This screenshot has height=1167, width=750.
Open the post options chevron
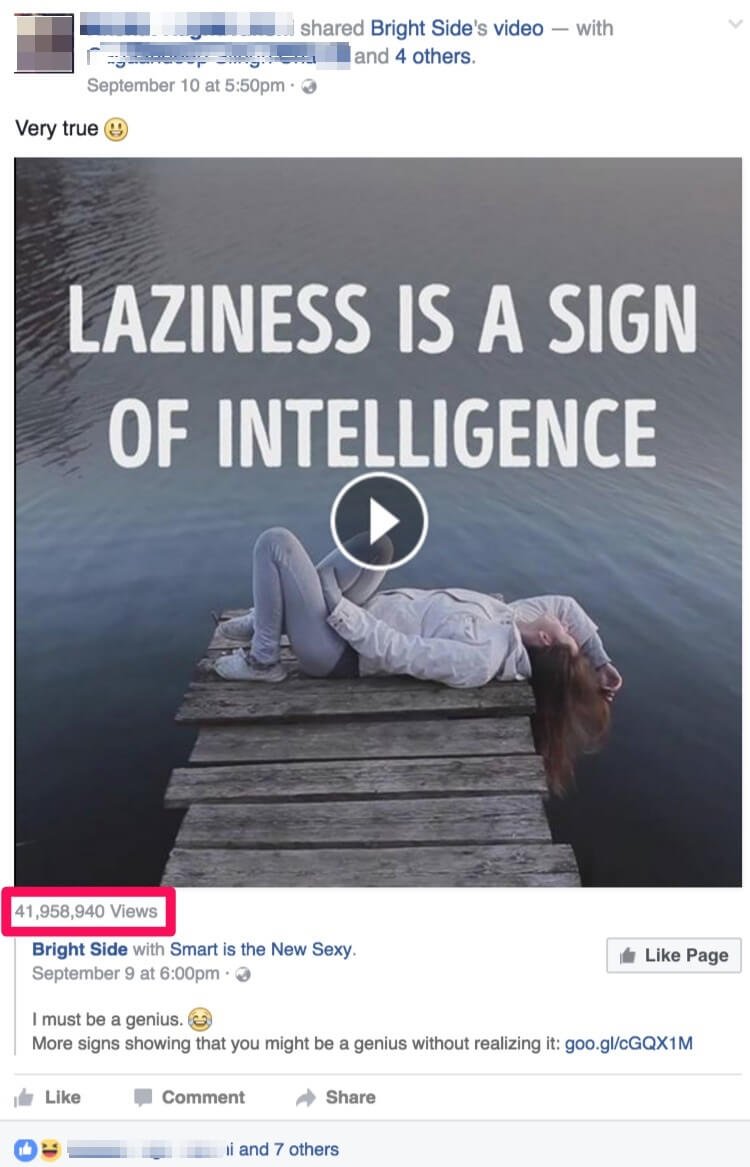(x=735, y=25)
